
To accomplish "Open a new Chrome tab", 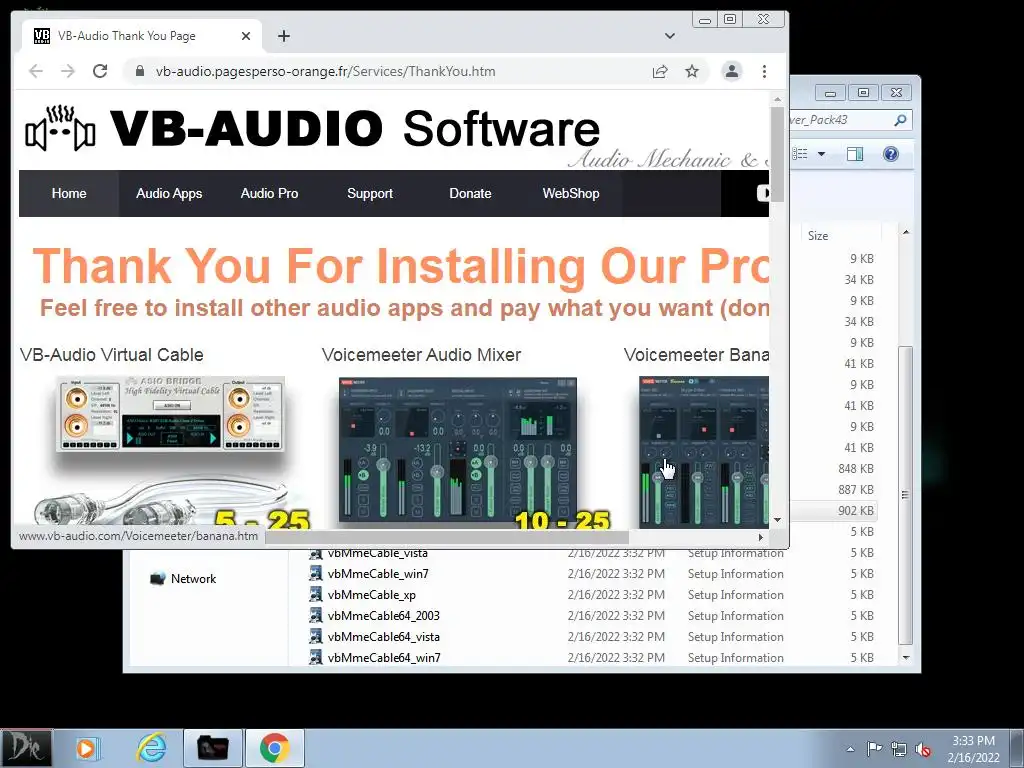I will click(283, 36).
